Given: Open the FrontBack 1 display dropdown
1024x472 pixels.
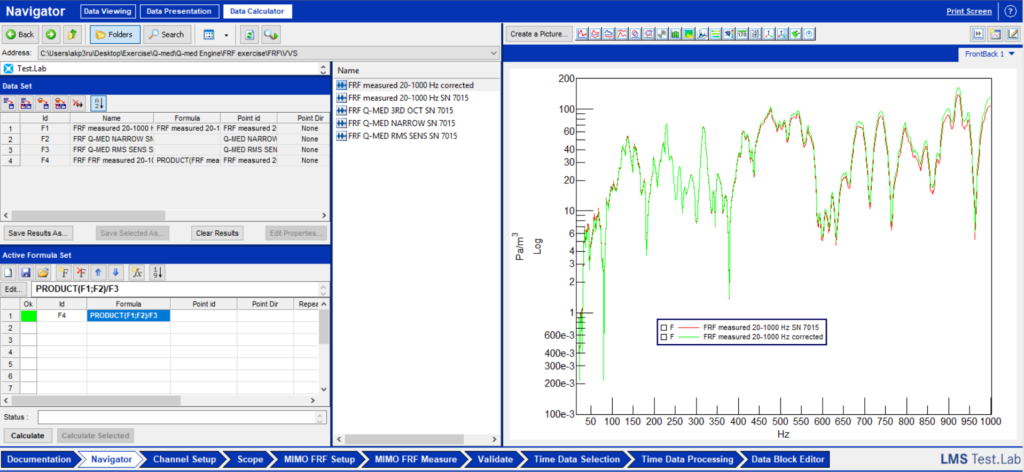Looking at the screenshot, I should tap(1011, 53).
